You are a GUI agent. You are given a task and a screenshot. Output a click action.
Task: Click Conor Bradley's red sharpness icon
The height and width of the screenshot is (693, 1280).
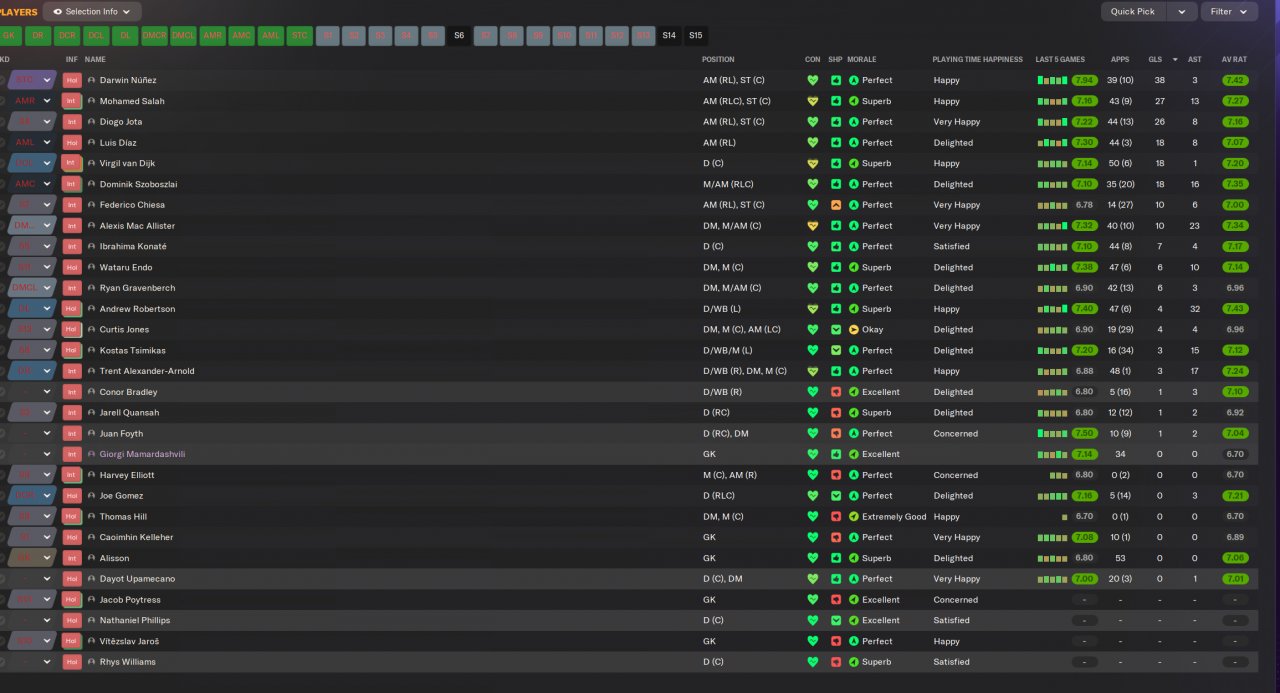pyautogui.click(x=836, y=392)
